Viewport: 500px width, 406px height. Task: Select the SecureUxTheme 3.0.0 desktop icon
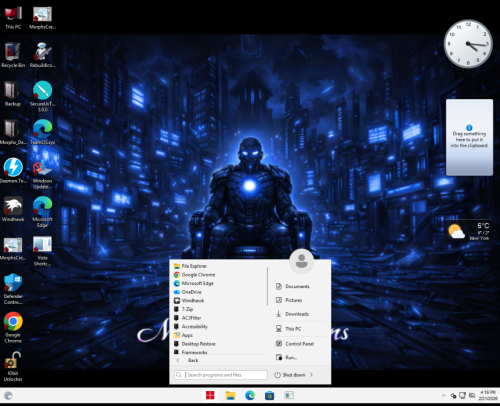42,97
